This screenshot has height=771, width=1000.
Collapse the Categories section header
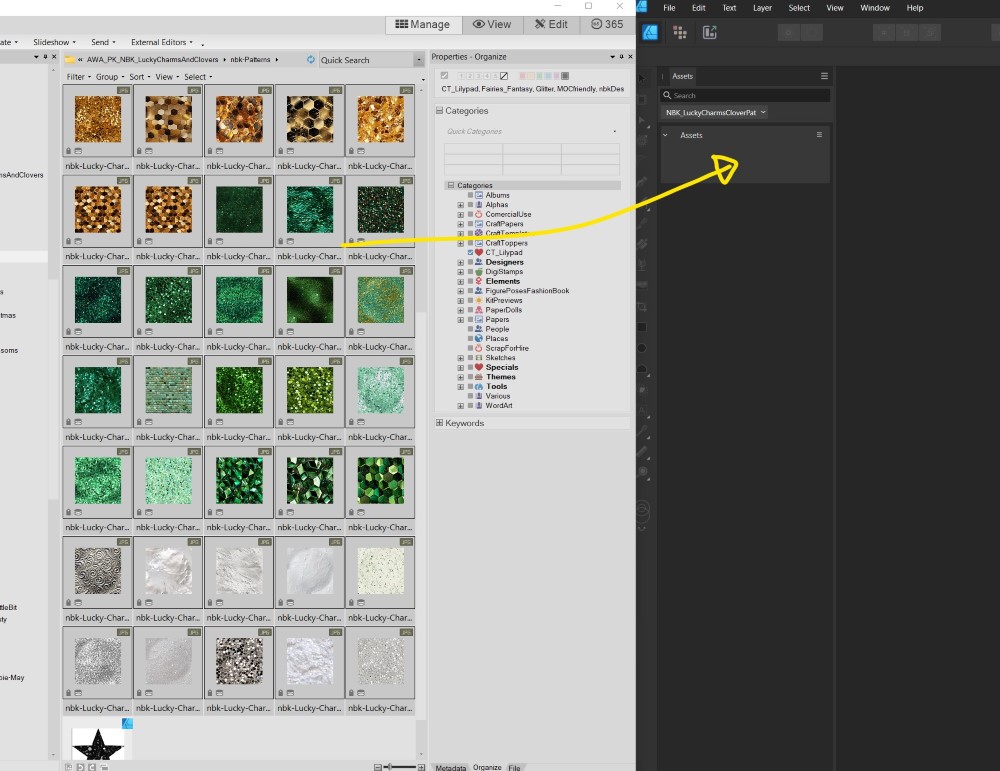[x=439, y=110]
